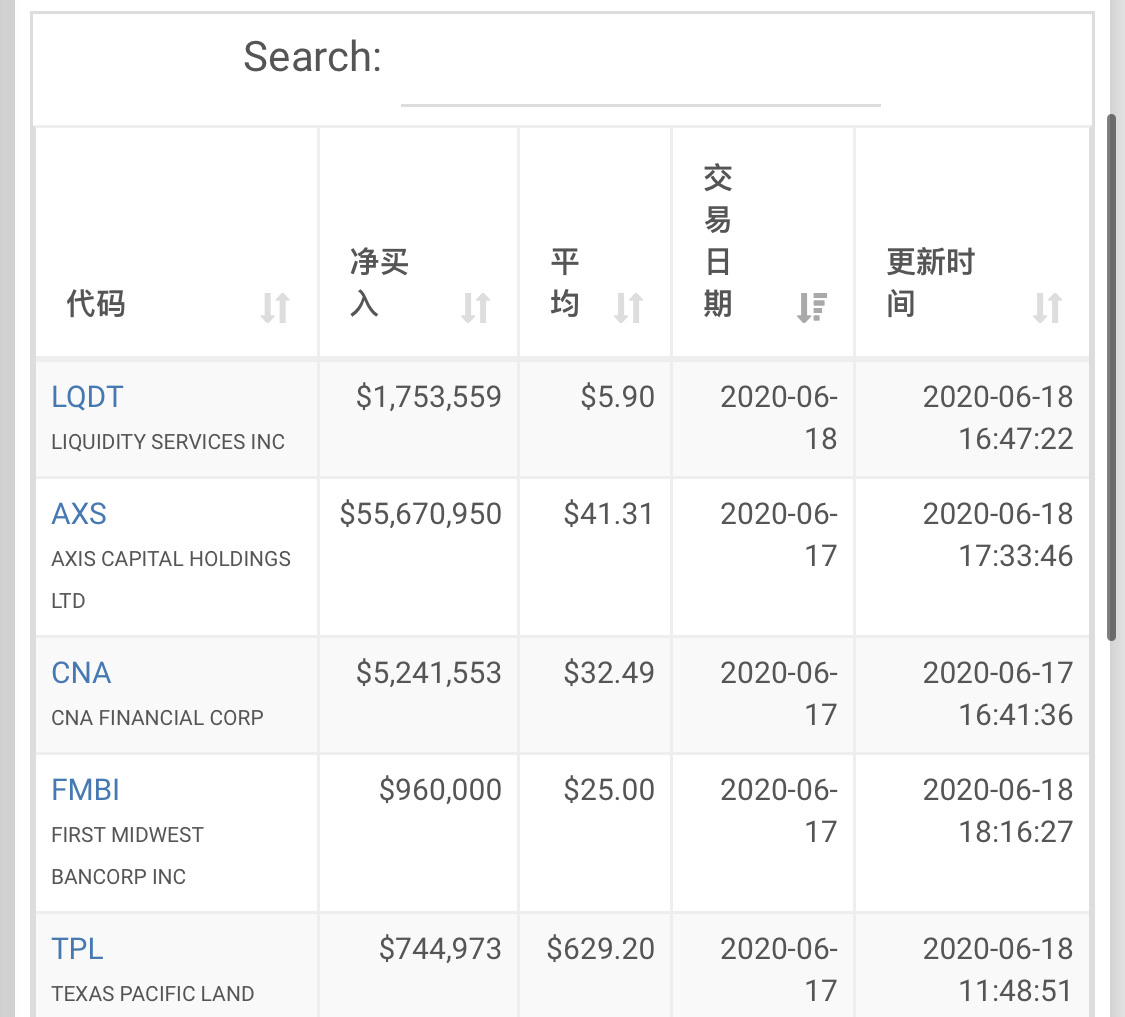Click the $744,973 net buy value
The height and width of the screenshot is (1017, 1125).
click(x=441, y=950)
